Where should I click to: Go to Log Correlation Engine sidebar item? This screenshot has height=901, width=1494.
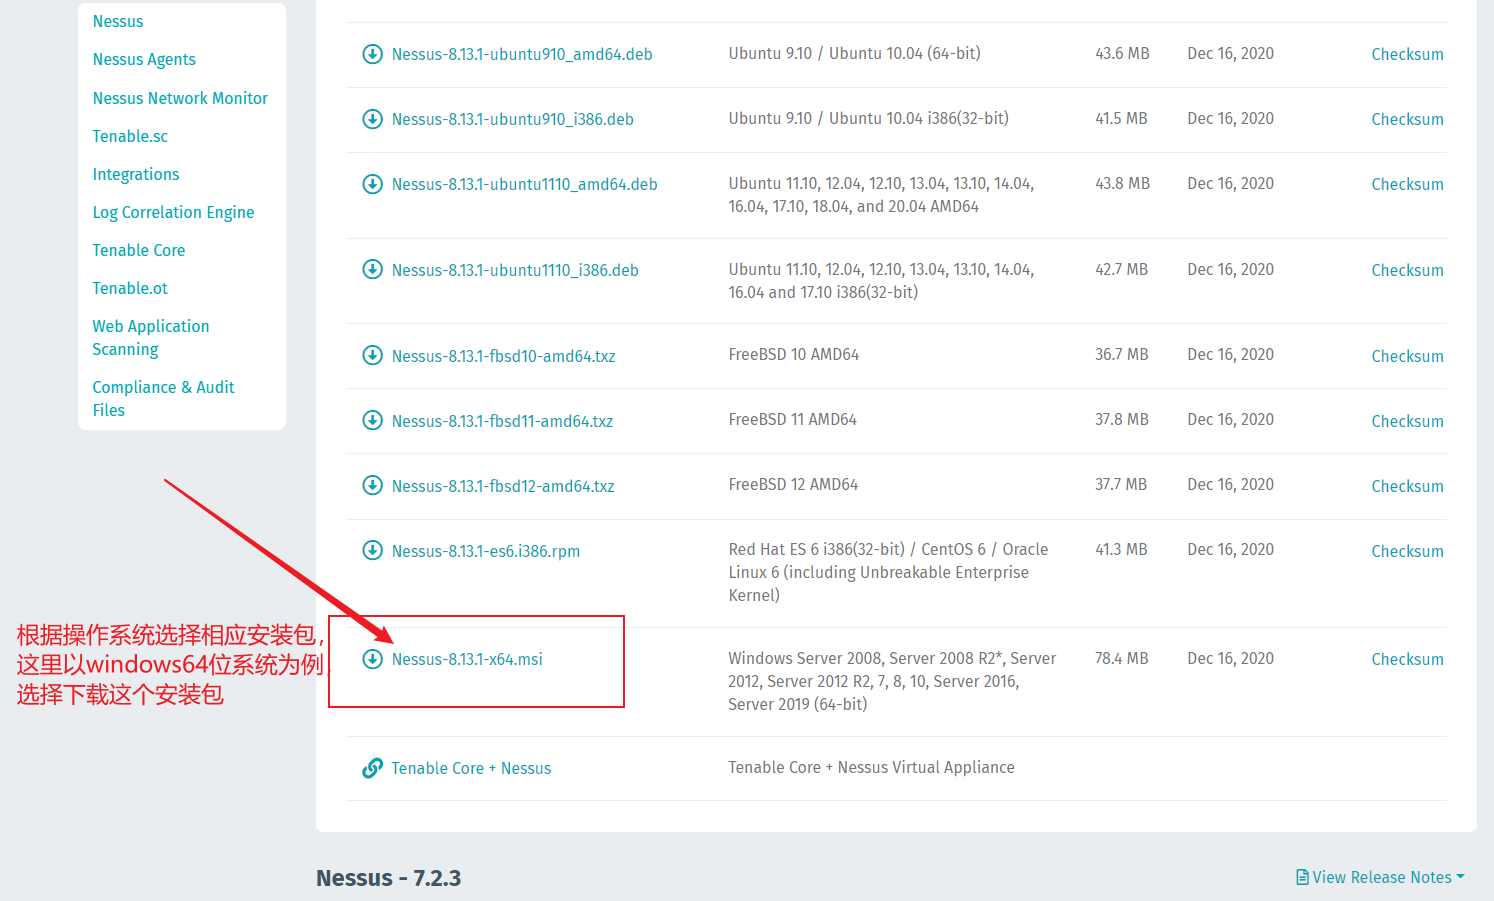pos(173,212)
